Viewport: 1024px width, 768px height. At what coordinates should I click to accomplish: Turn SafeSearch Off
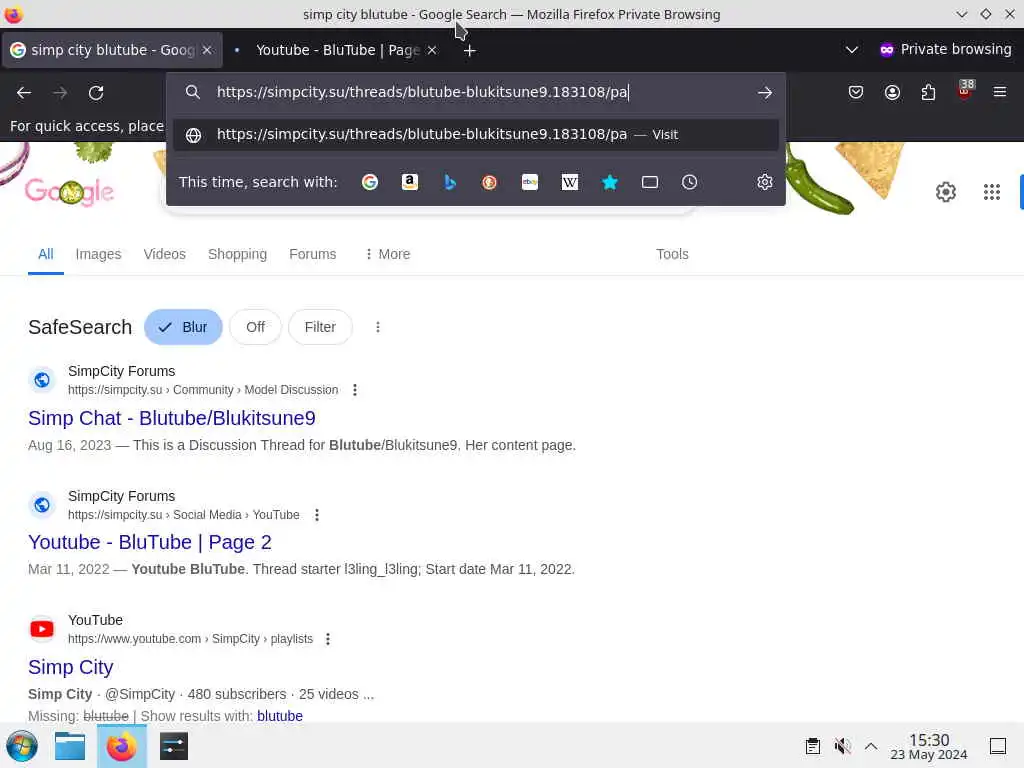point(255,327)
